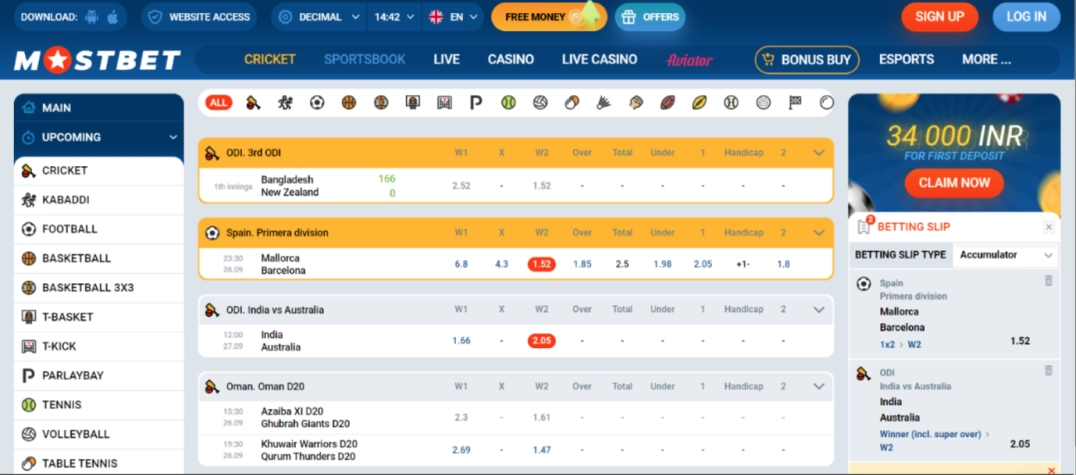The height and width of the screenshot is (475, 1076).
Task: Open the BONUS BUY button
Action: point(807,60)
